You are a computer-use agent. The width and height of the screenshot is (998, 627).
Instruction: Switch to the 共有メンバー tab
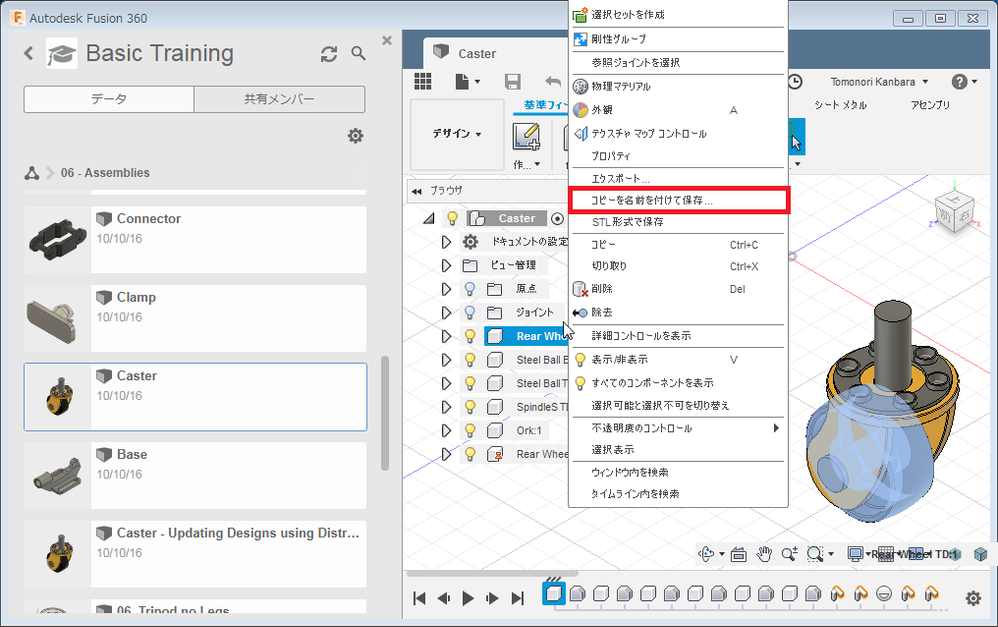coord(279,99)
